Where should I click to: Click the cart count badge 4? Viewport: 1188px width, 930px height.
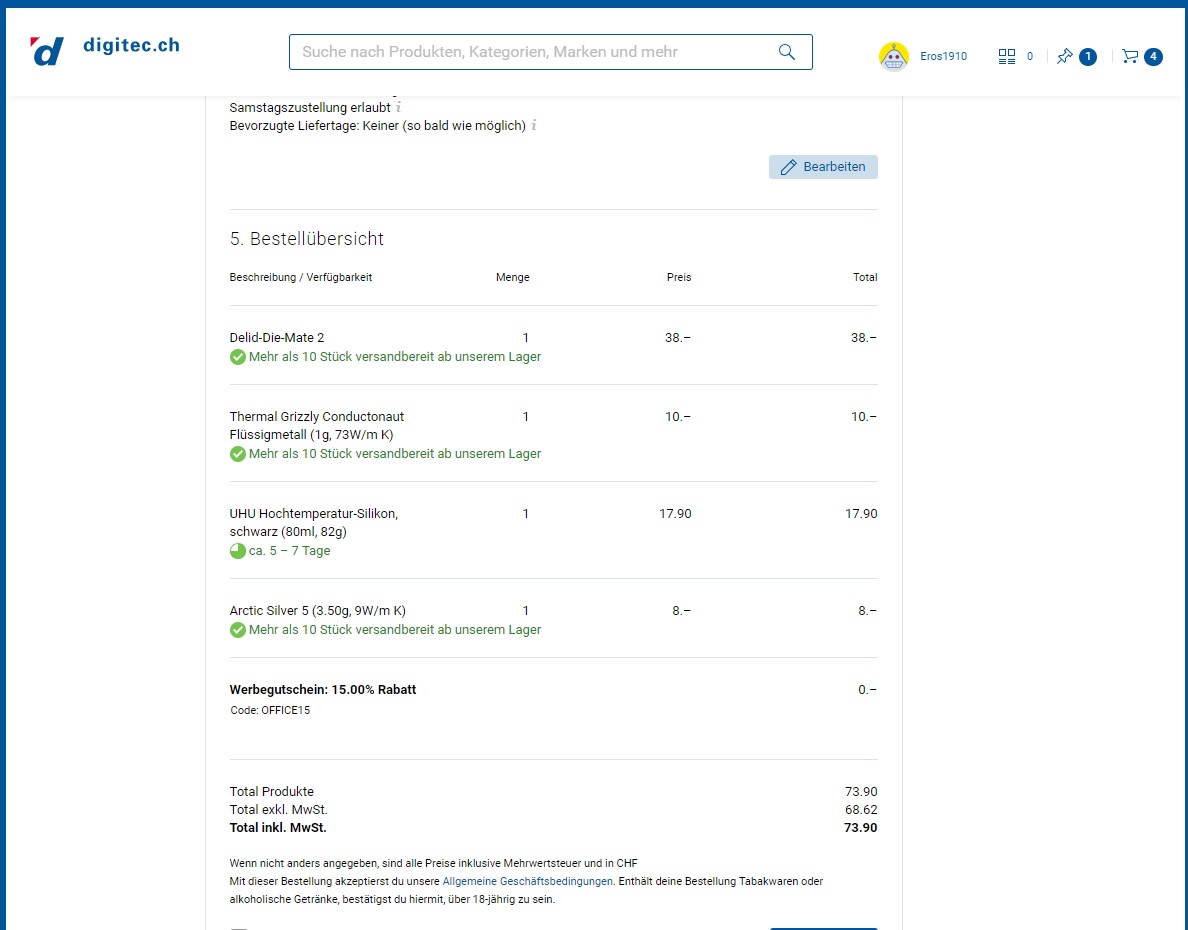(1153, 56)
